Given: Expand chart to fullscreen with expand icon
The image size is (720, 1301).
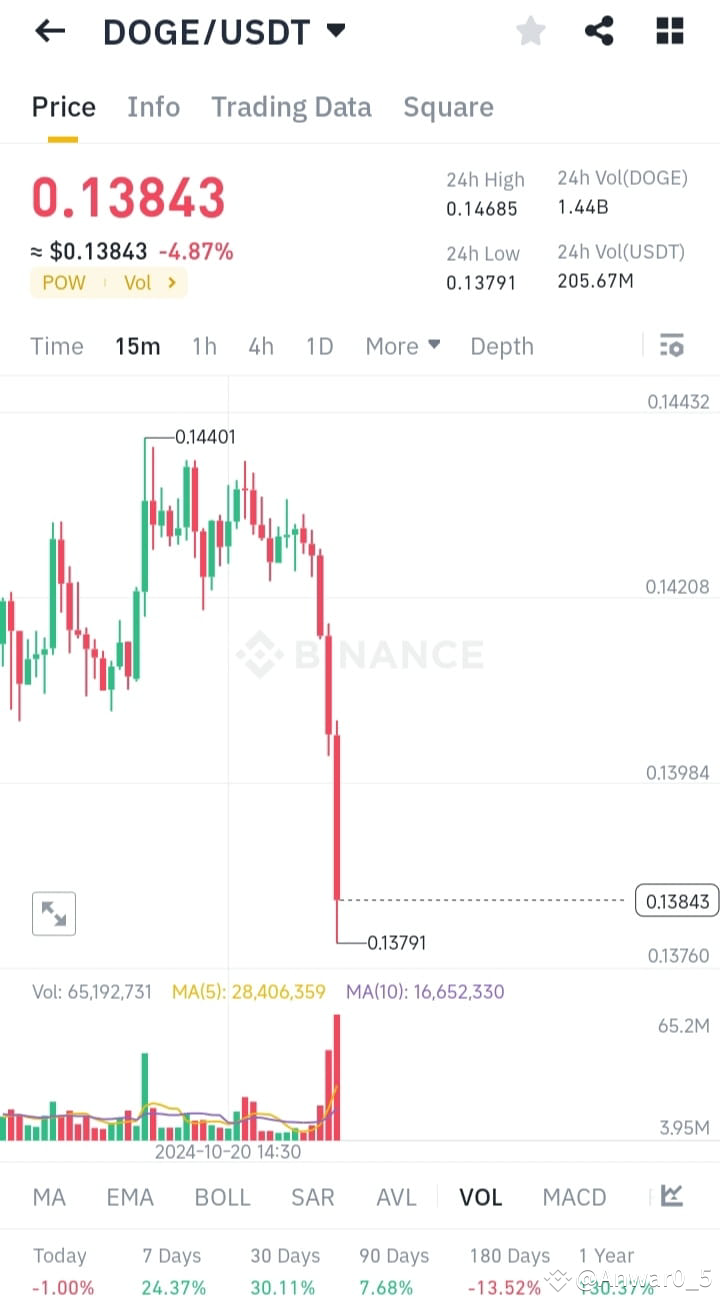Looking at the screenshot, I should pos(53,913).
